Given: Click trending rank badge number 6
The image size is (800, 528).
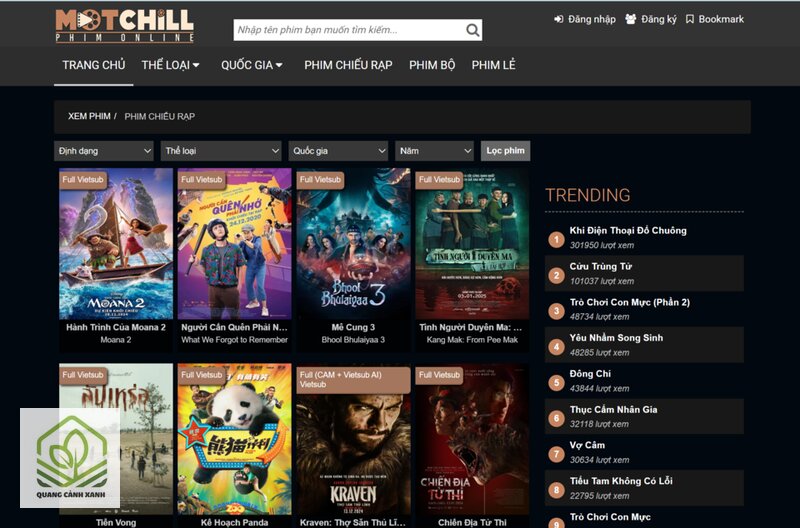Looking at the screenshot, I should click(x=556, y=418).
